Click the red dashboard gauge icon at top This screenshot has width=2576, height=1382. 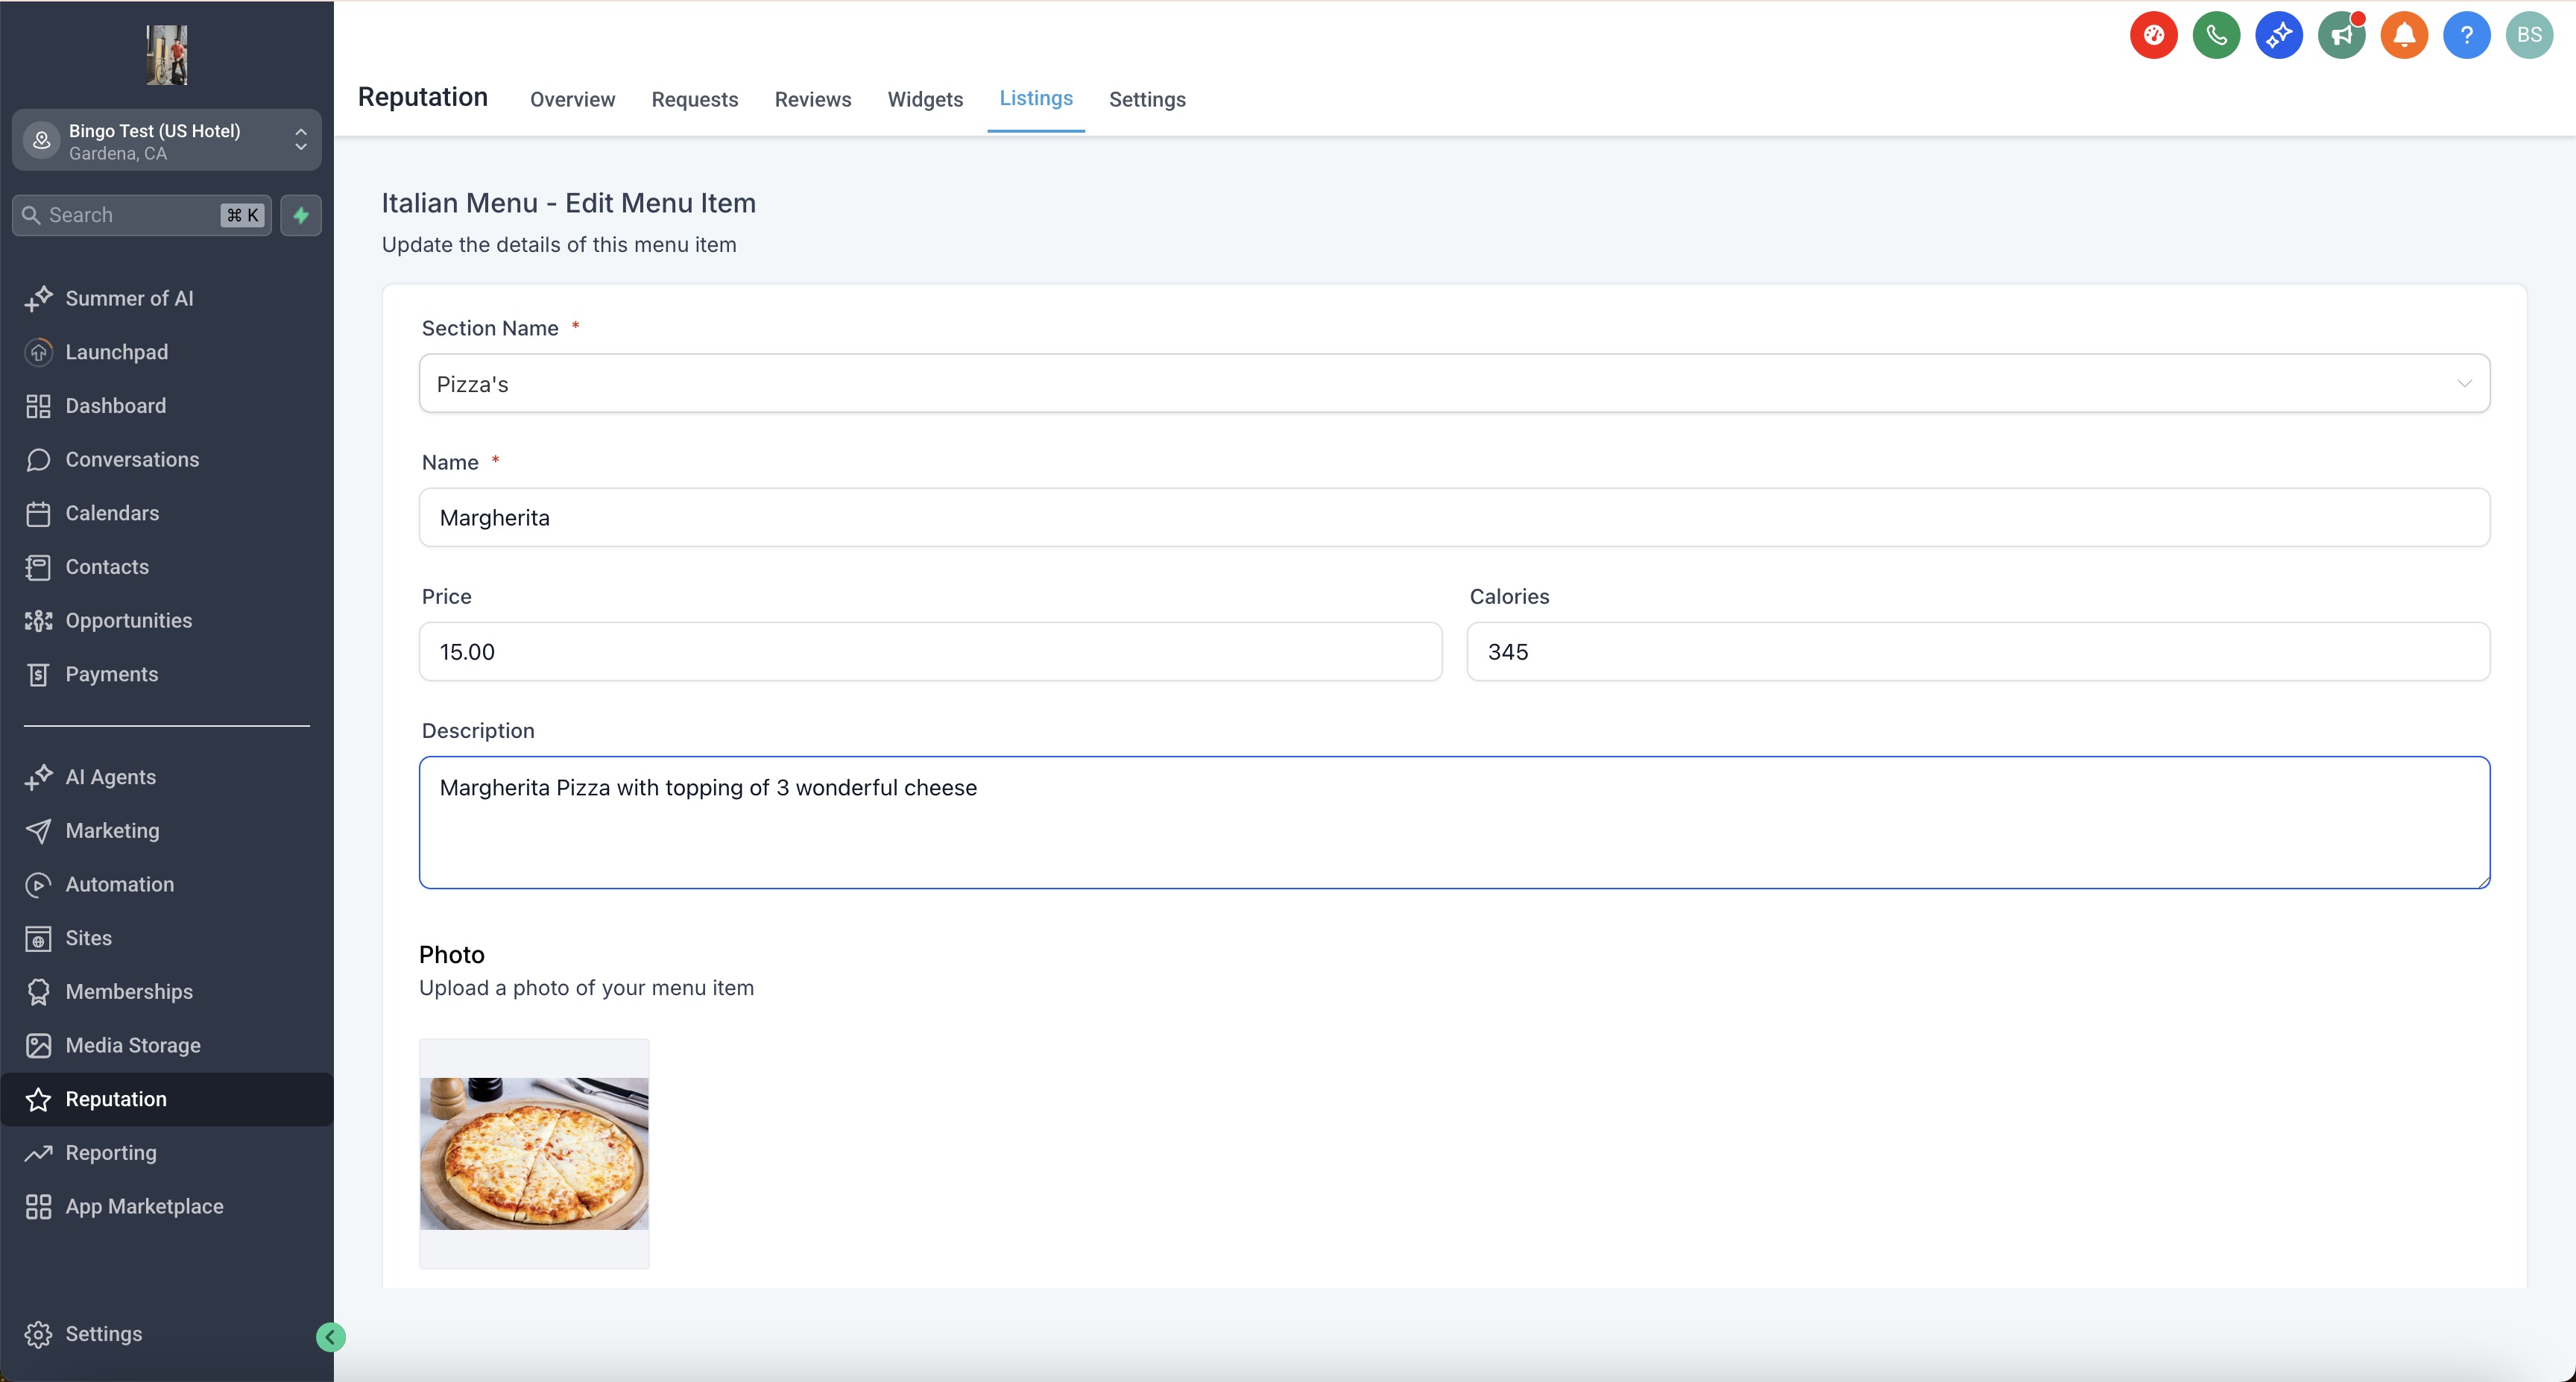2153,36
